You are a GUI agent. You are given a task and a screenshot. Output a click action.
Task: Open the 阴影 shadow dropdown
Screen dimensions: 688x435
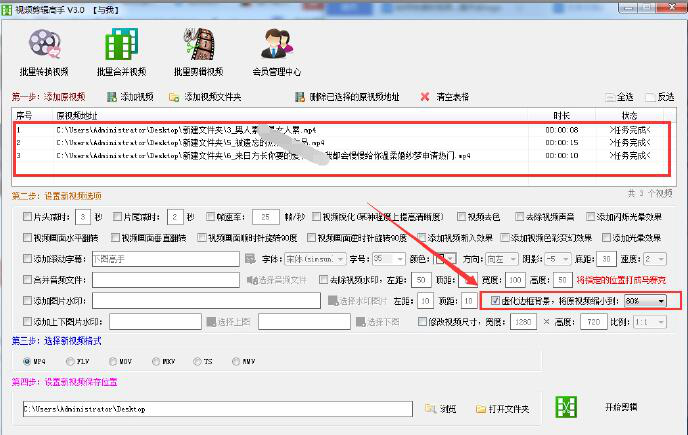click(558, 259)
